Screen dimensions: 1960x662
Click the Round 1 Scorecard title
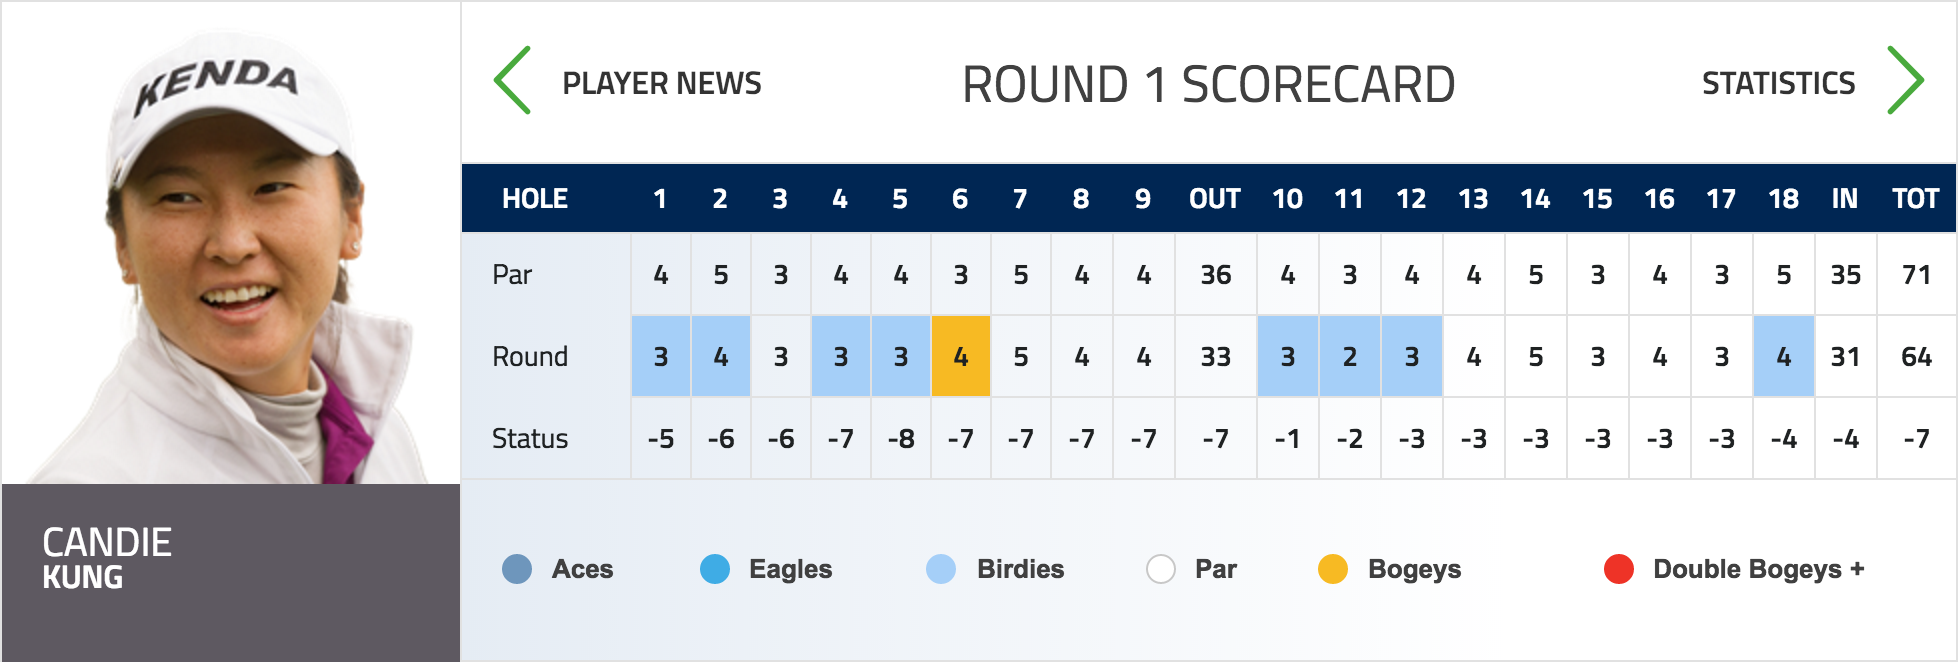[x=1208, y=84]
